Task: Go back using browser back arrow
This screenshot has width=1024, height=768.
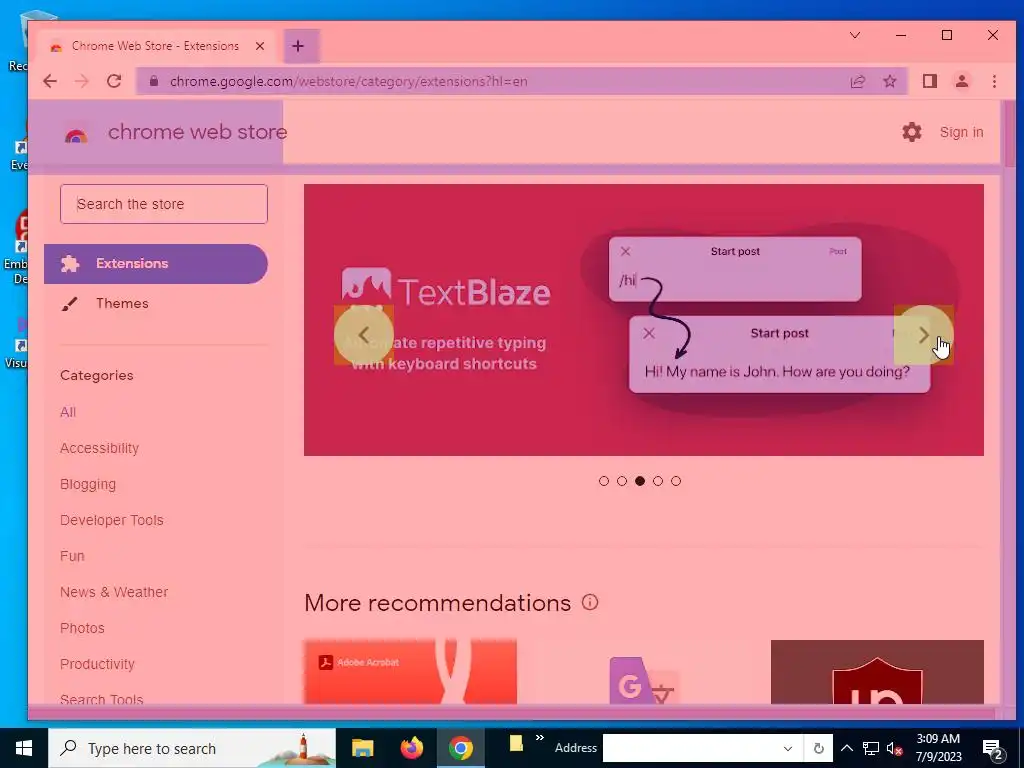Action: click(x=50, y=81)
